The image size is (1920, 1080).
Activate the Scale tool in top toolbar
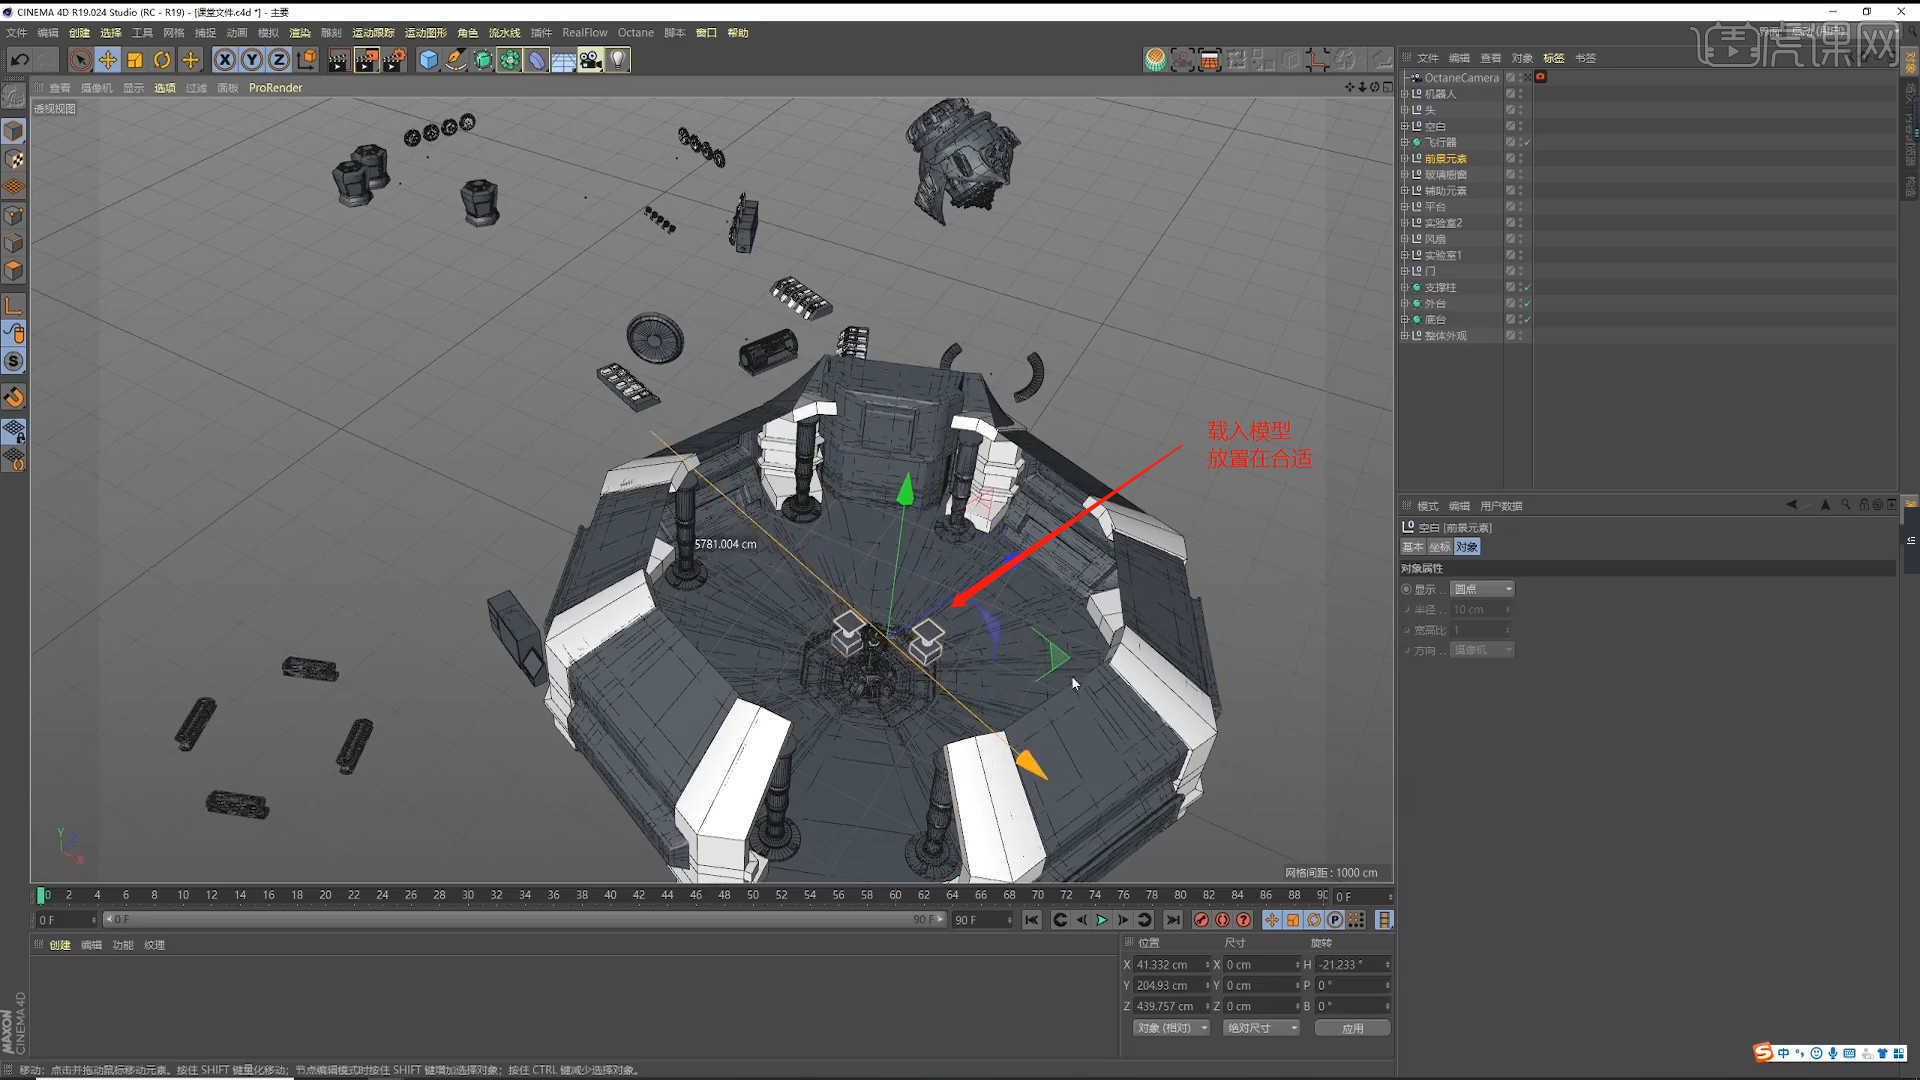coord(135,60)
